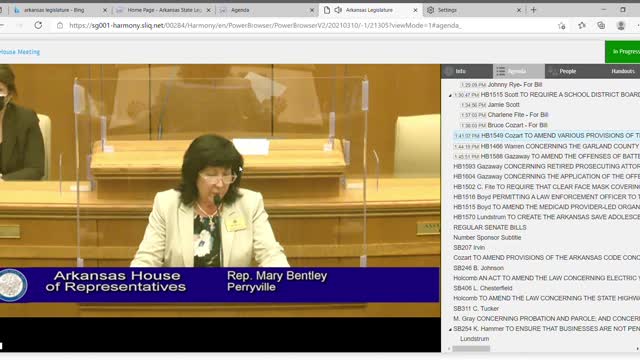This screenshot has height=360, width=640.
Task: Jump to Bruce Cozart - For Bill
Action: 517,125
